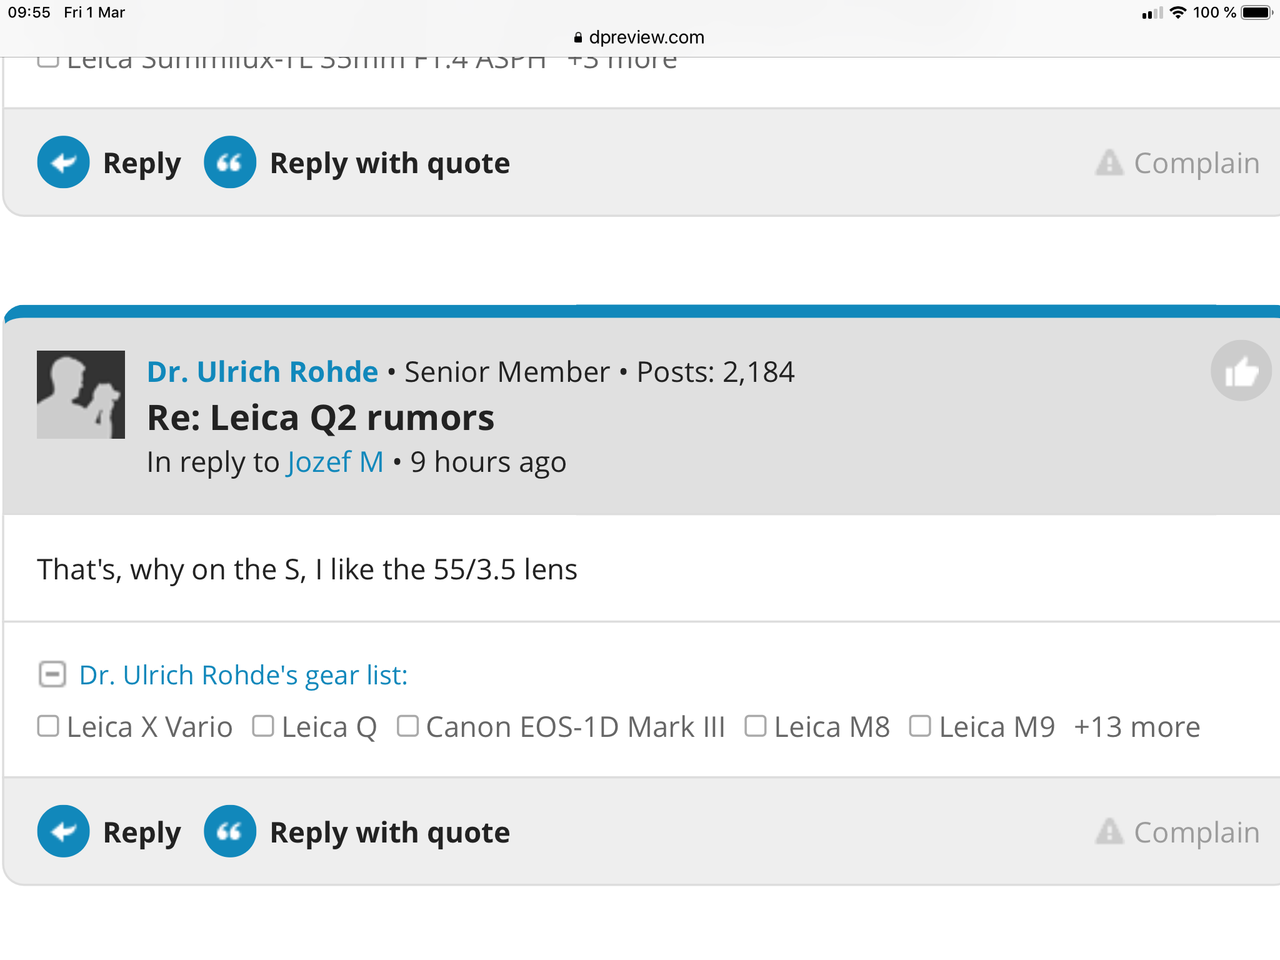Click the upper quote-mark icon

(x=230, y=162)
